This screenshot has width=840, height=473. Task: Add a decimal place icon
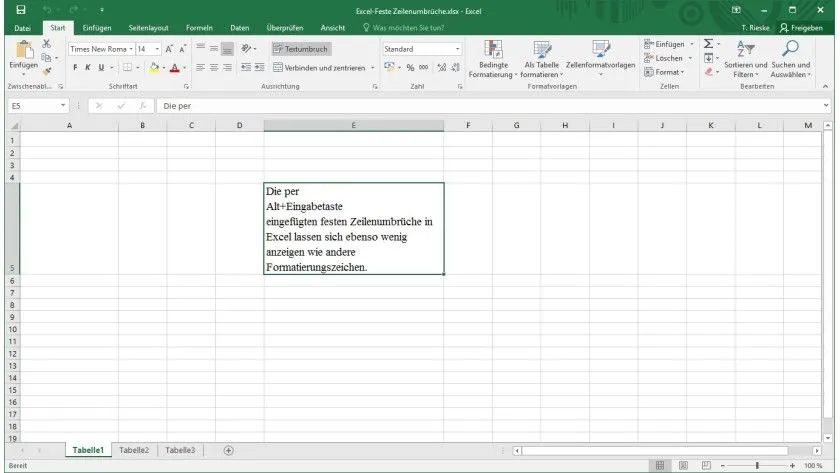click(441, 67)
